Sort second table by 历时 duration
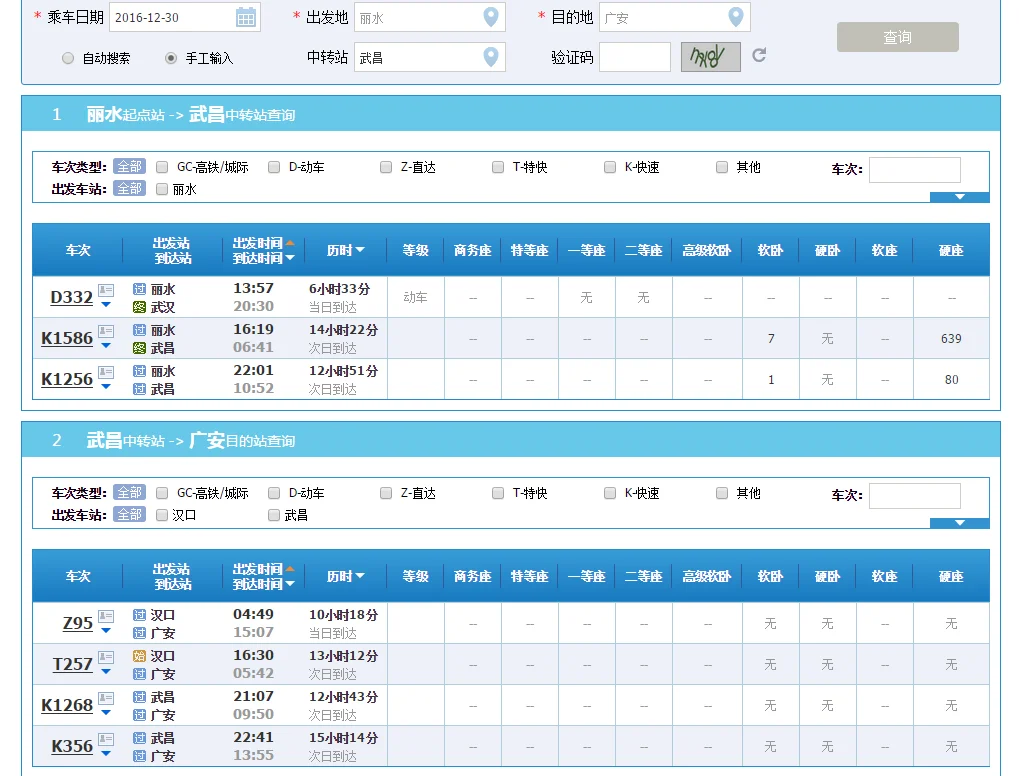 pos(345,576)
